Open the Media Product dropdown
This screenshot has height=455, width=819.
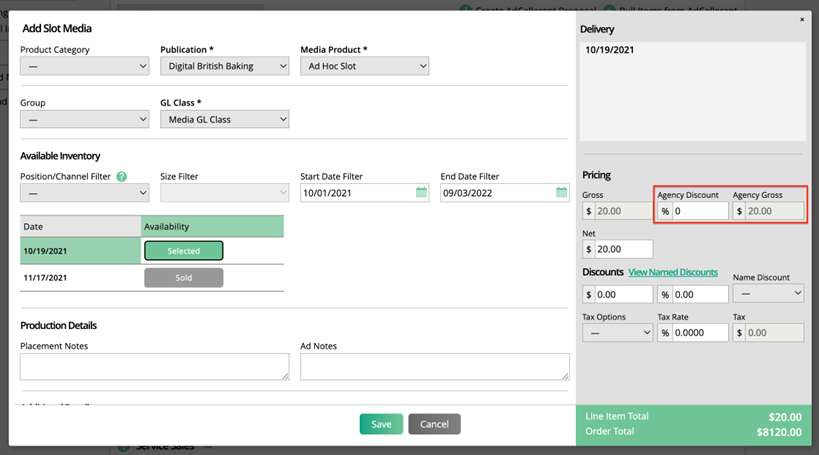365,67
